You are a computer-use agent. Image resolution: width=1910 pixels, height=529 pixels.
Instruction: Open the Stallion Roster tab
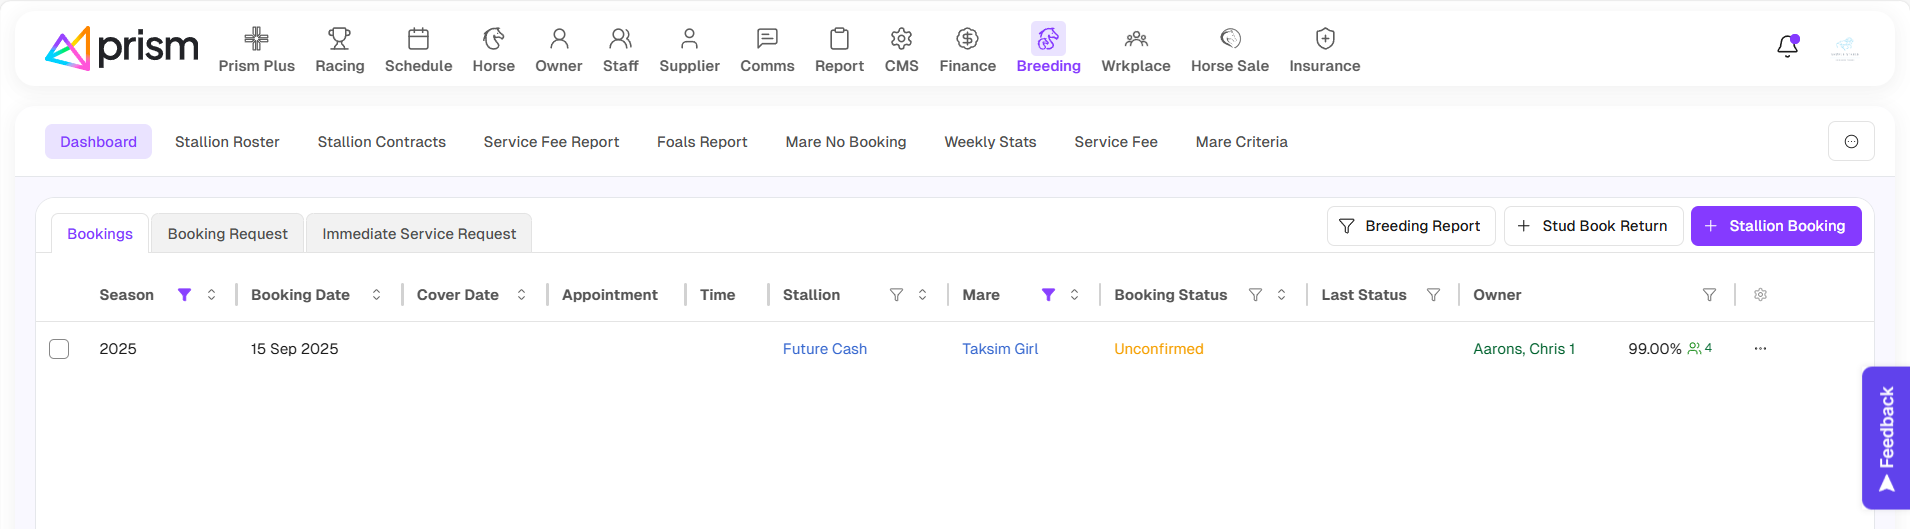[227, 142]
